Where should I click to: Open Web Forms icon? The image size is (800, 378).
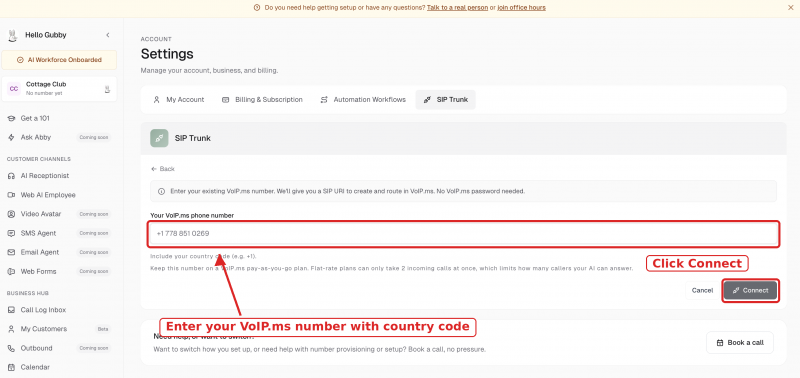tap(11, 271)
